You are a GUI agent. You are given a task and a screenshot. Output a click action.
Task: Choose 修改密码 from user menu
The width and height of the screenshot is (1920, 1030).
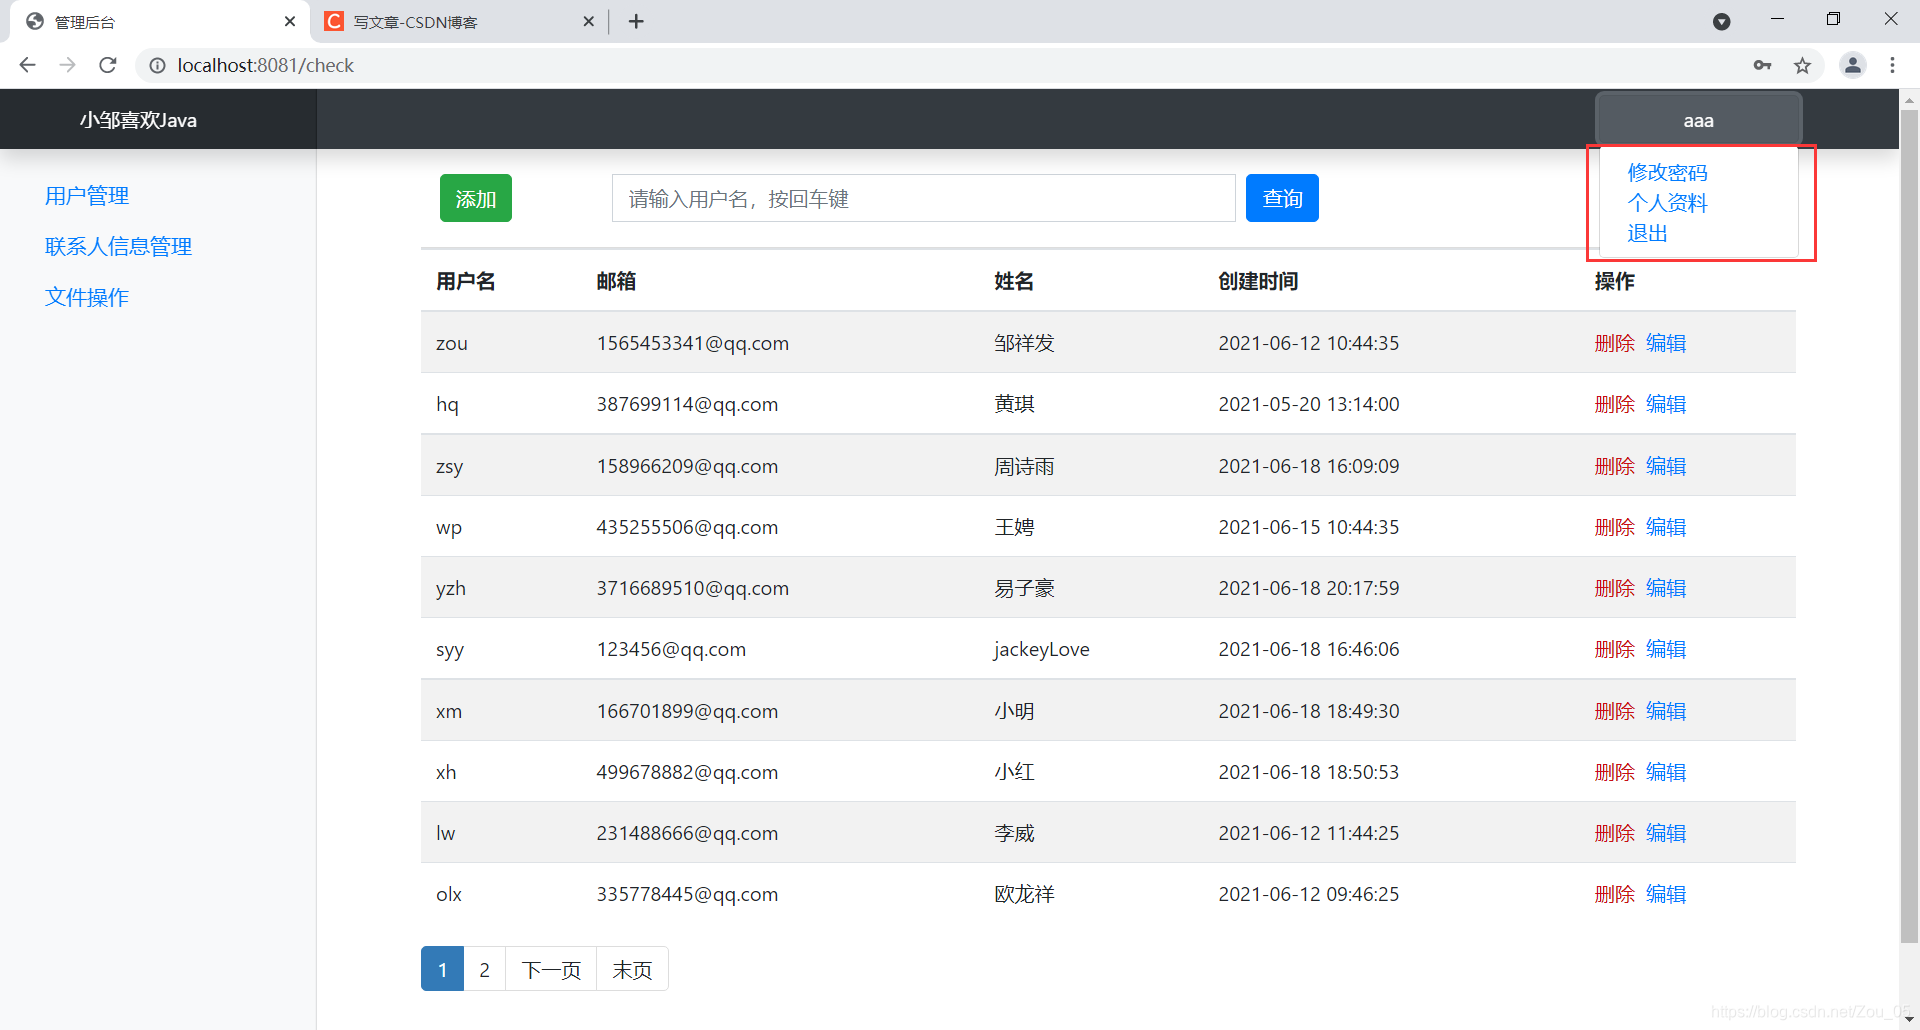(1667, 173)
